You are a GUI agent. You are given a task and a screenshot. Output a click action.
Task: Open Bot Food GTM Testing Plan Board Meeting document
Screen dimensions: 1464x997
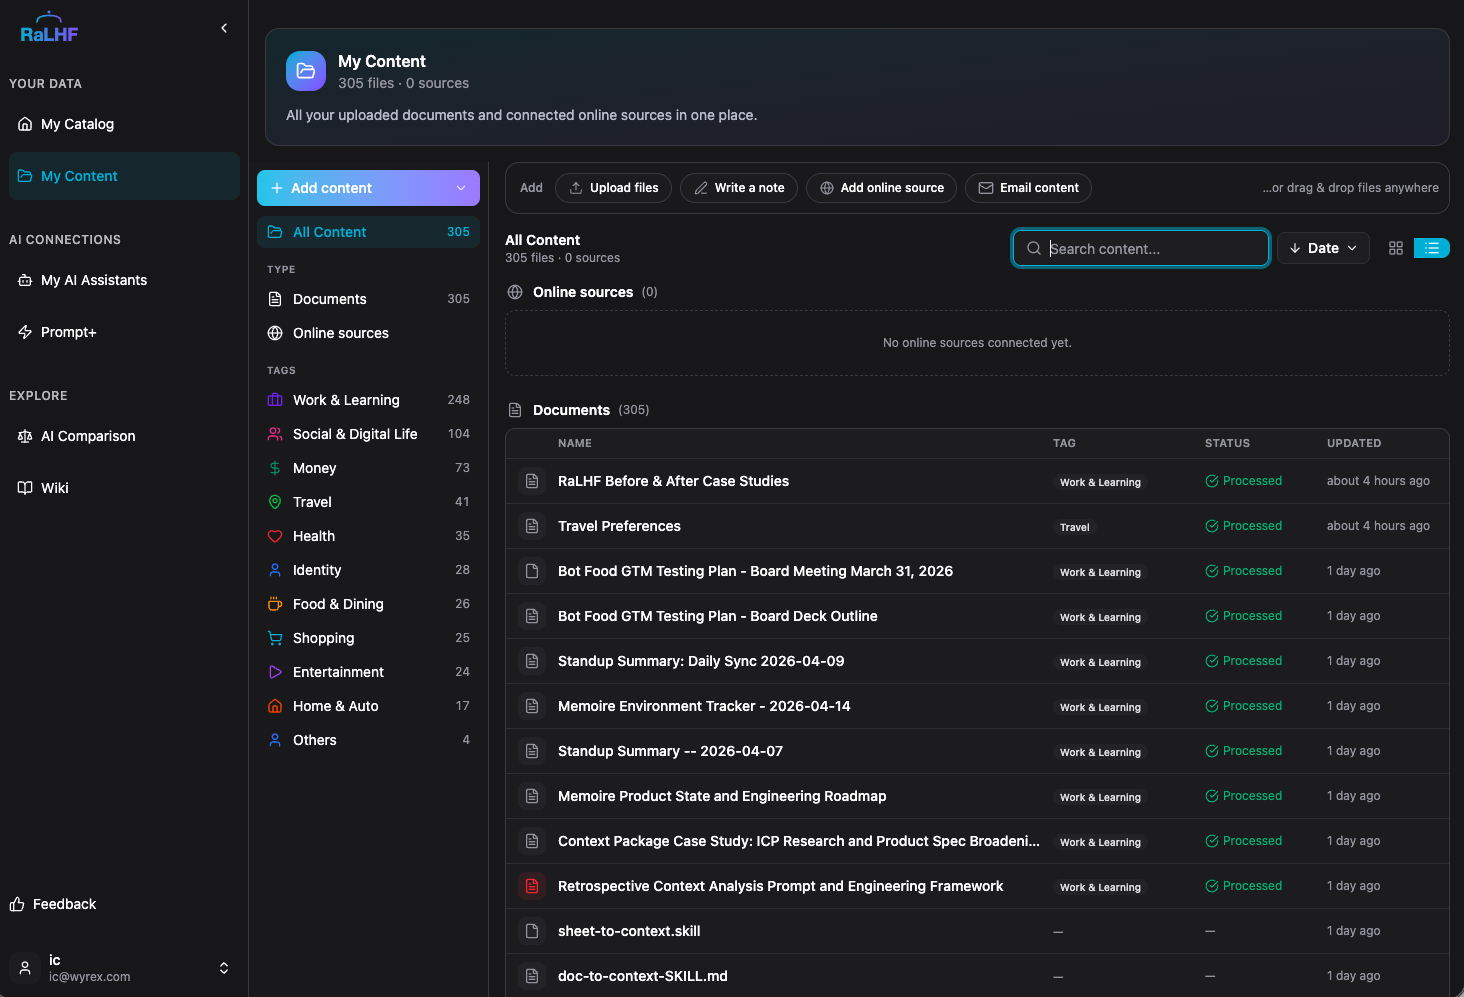755,571
